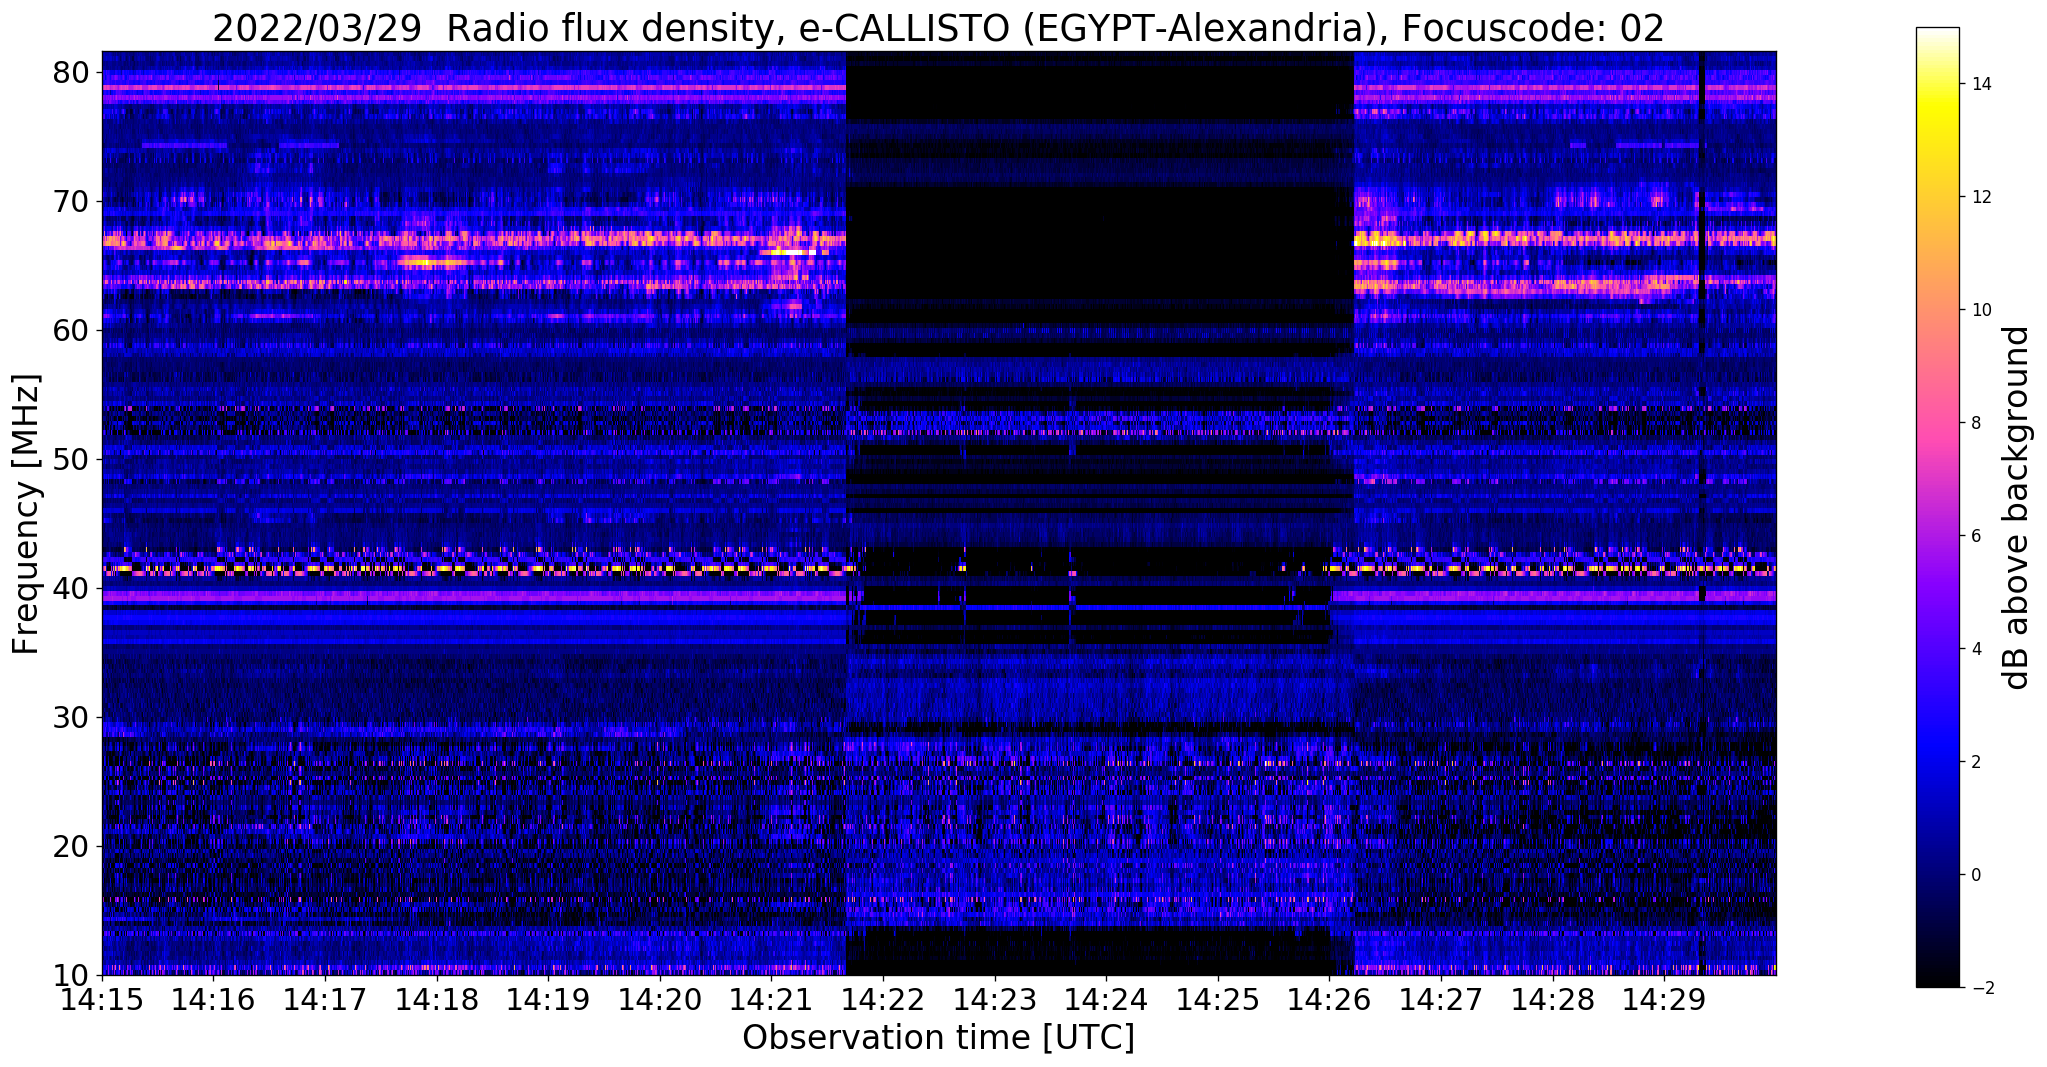
Task: Click the 14:29 time tick label
Action: [1664, 1000]
